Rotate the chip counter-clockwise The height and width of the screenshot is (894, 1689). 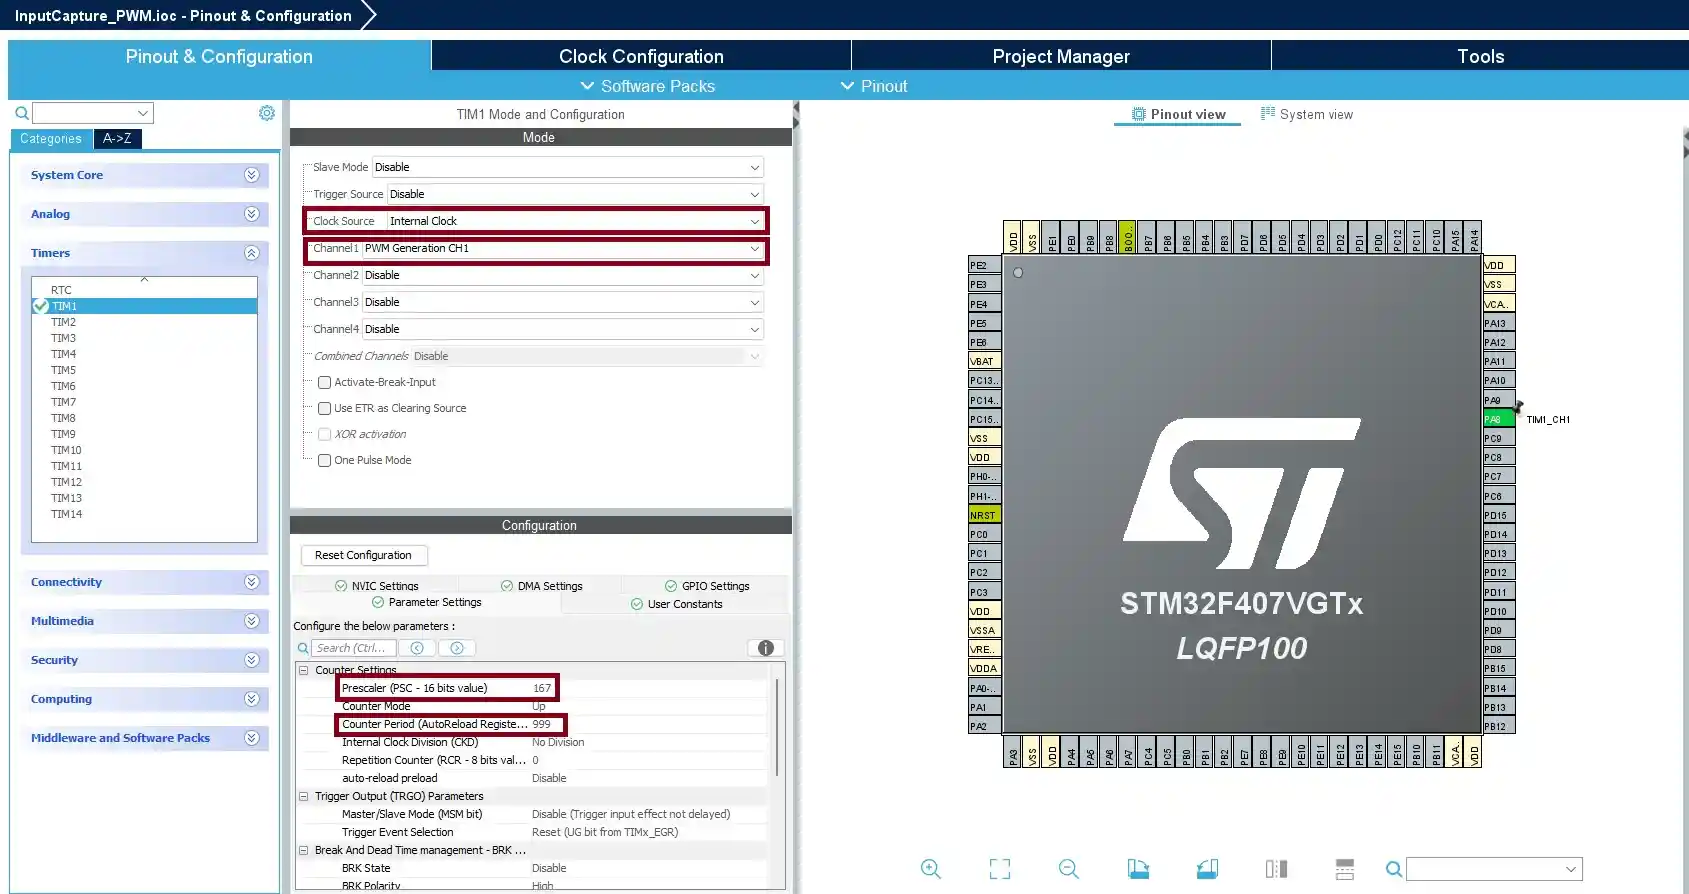1207,869
